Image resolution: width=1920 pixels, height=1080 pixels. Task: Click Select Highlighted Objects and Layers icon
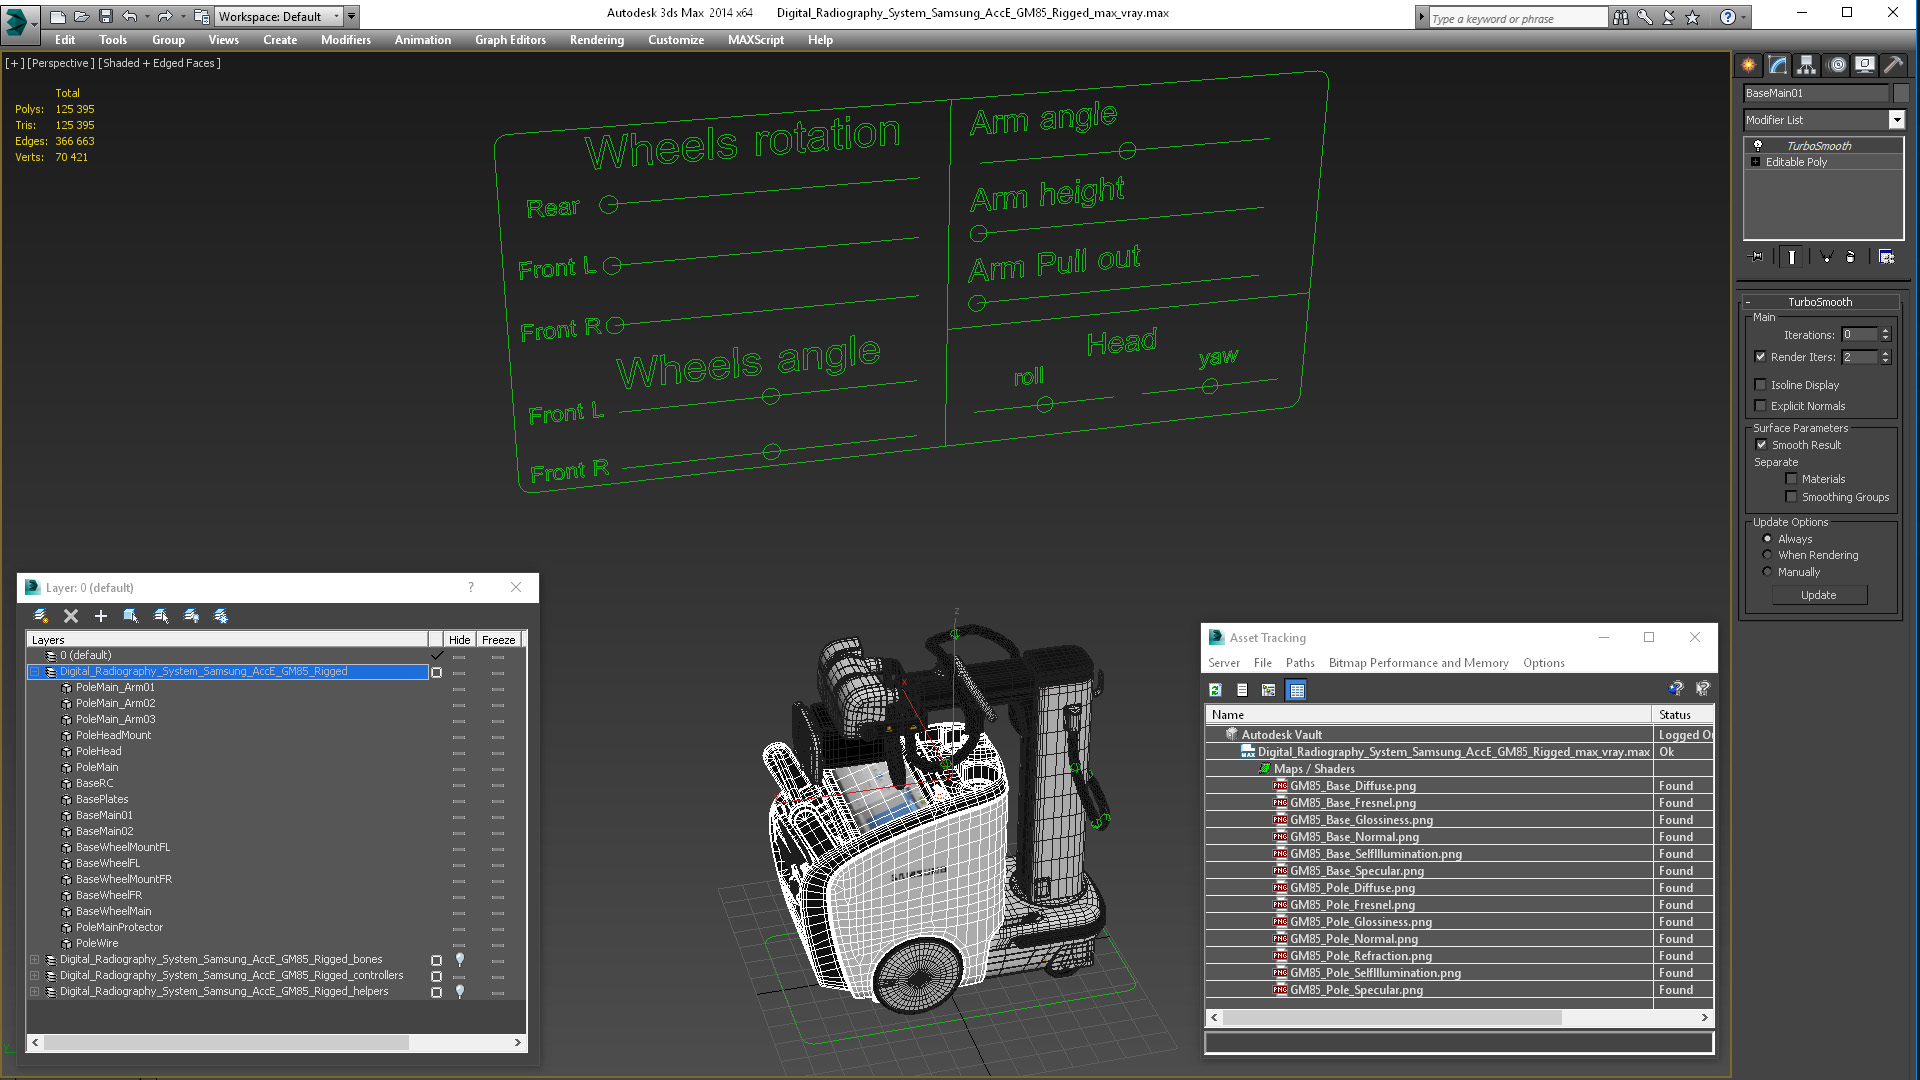click(x=131, y=616)
